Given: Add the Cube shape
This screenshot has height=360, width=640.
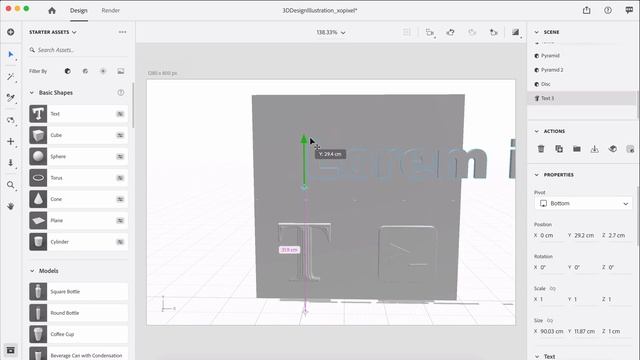Looking at the screenshot, I should 78,135.
